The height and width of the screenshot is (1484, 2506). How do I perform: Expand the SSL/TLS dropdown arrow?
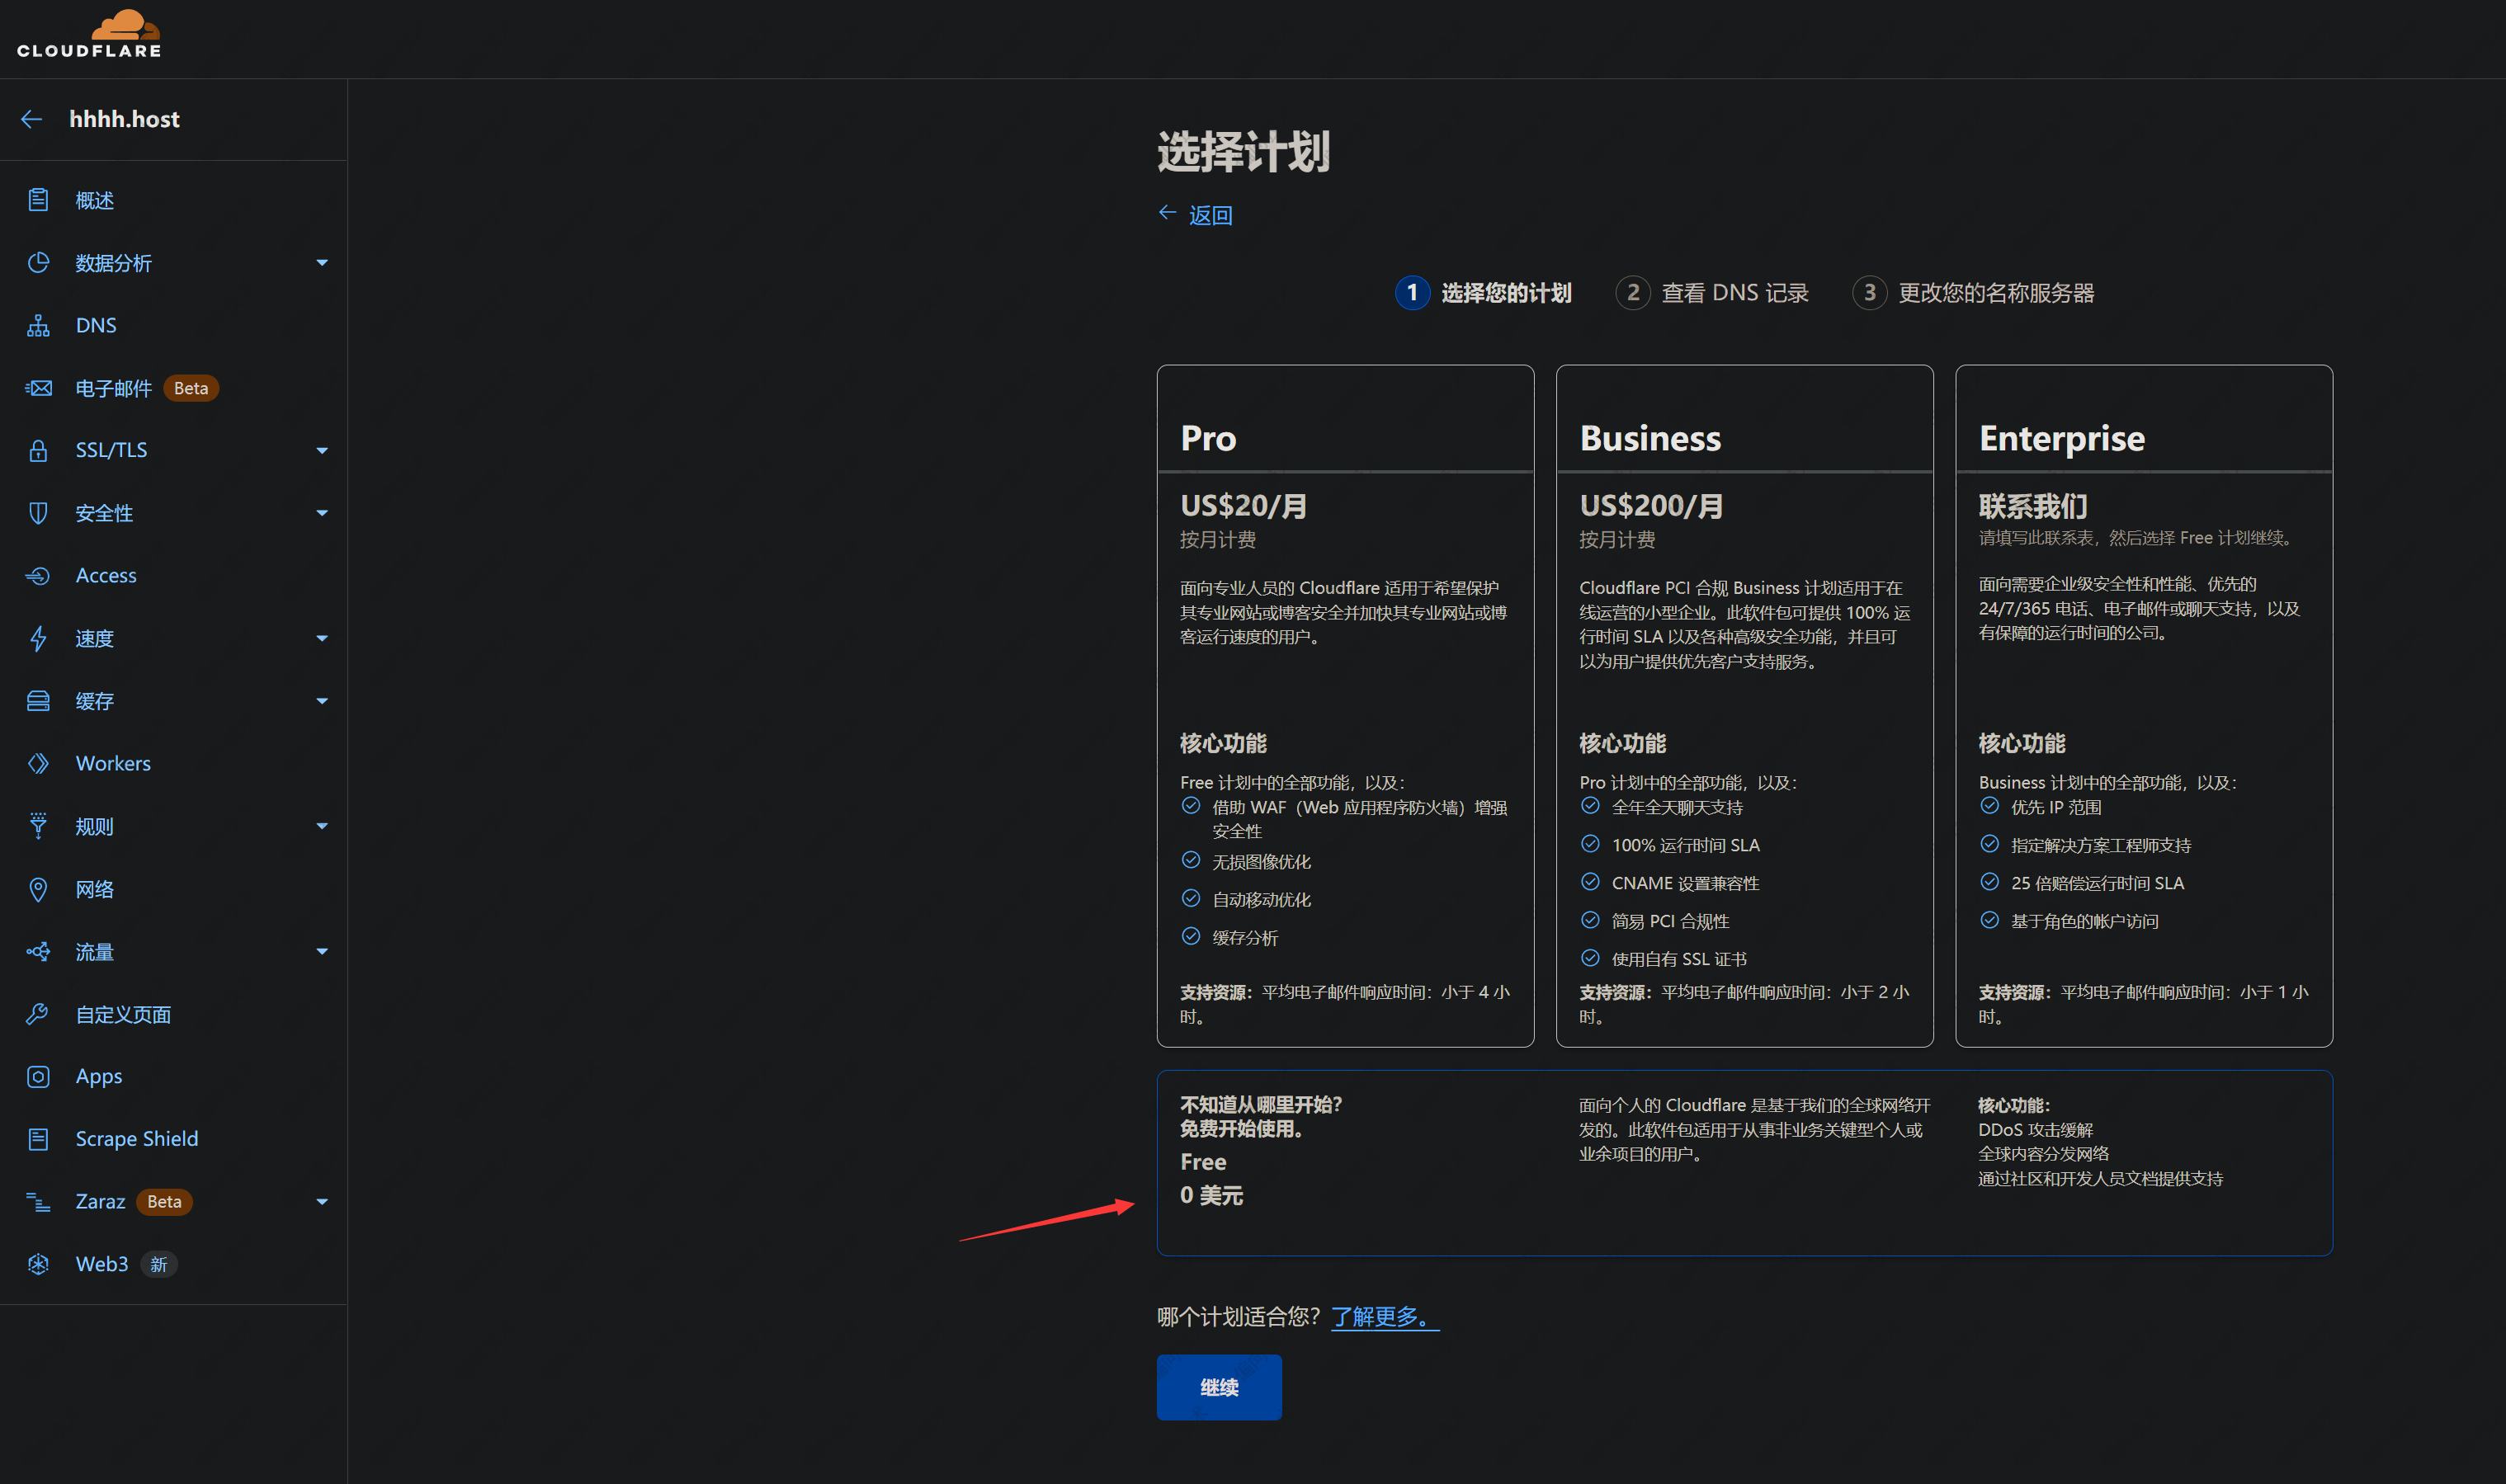[322, 451]
